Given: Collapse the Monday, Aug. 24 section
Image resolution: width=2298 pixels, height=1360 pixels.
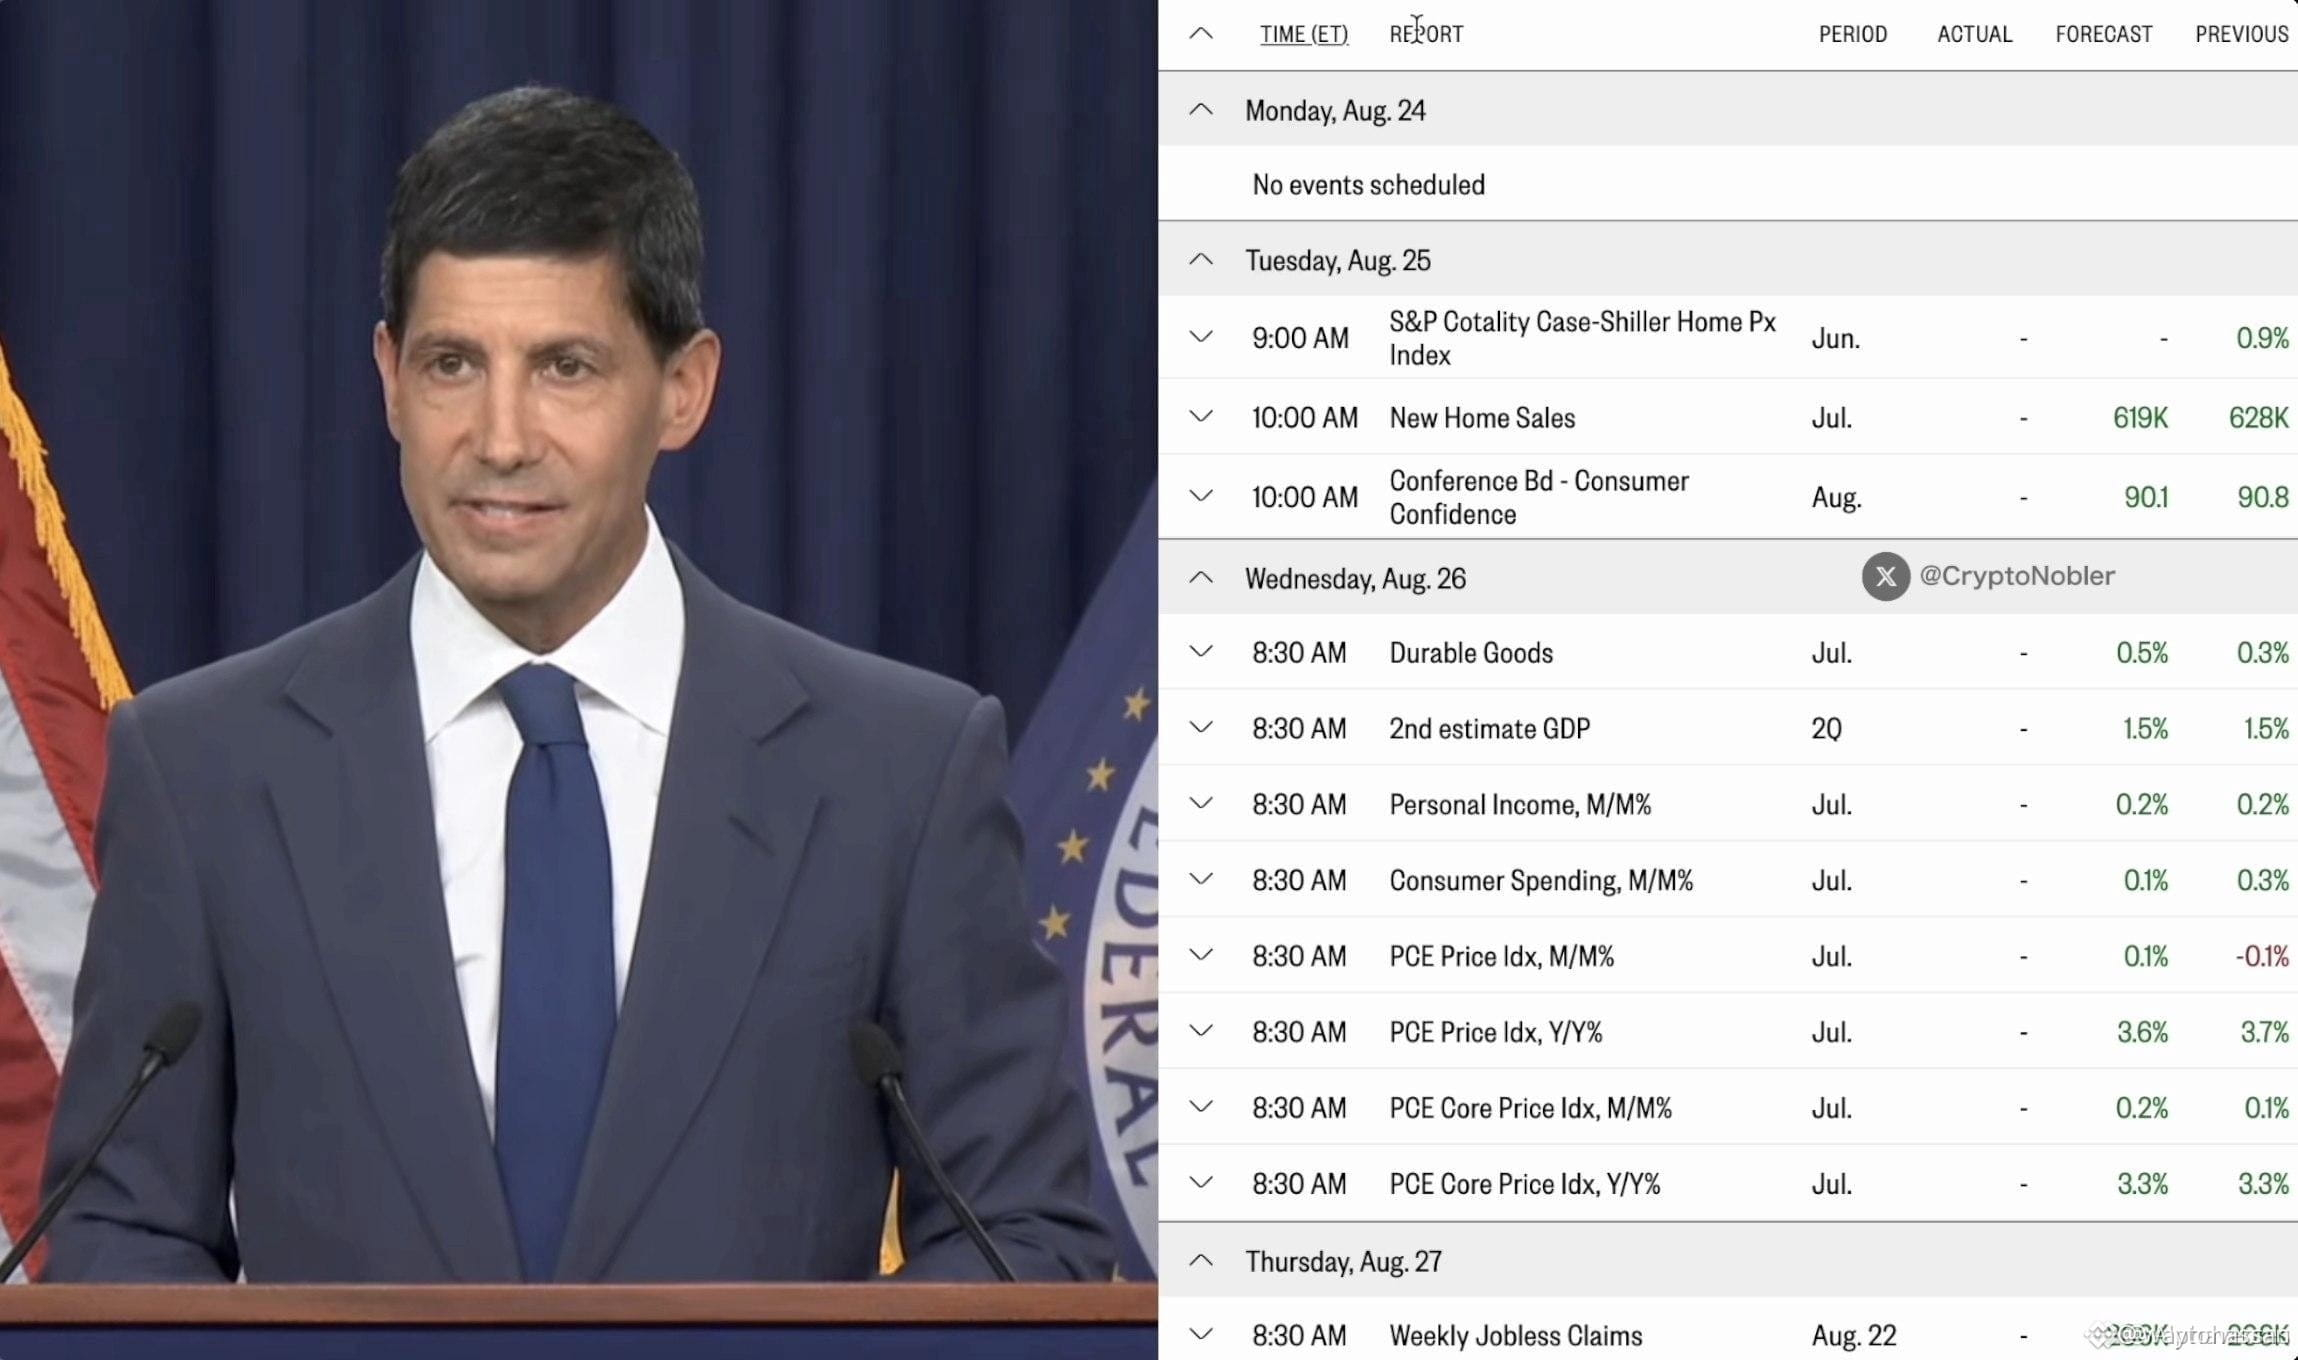Looking at the screenshot, I should coord(1201,110).
